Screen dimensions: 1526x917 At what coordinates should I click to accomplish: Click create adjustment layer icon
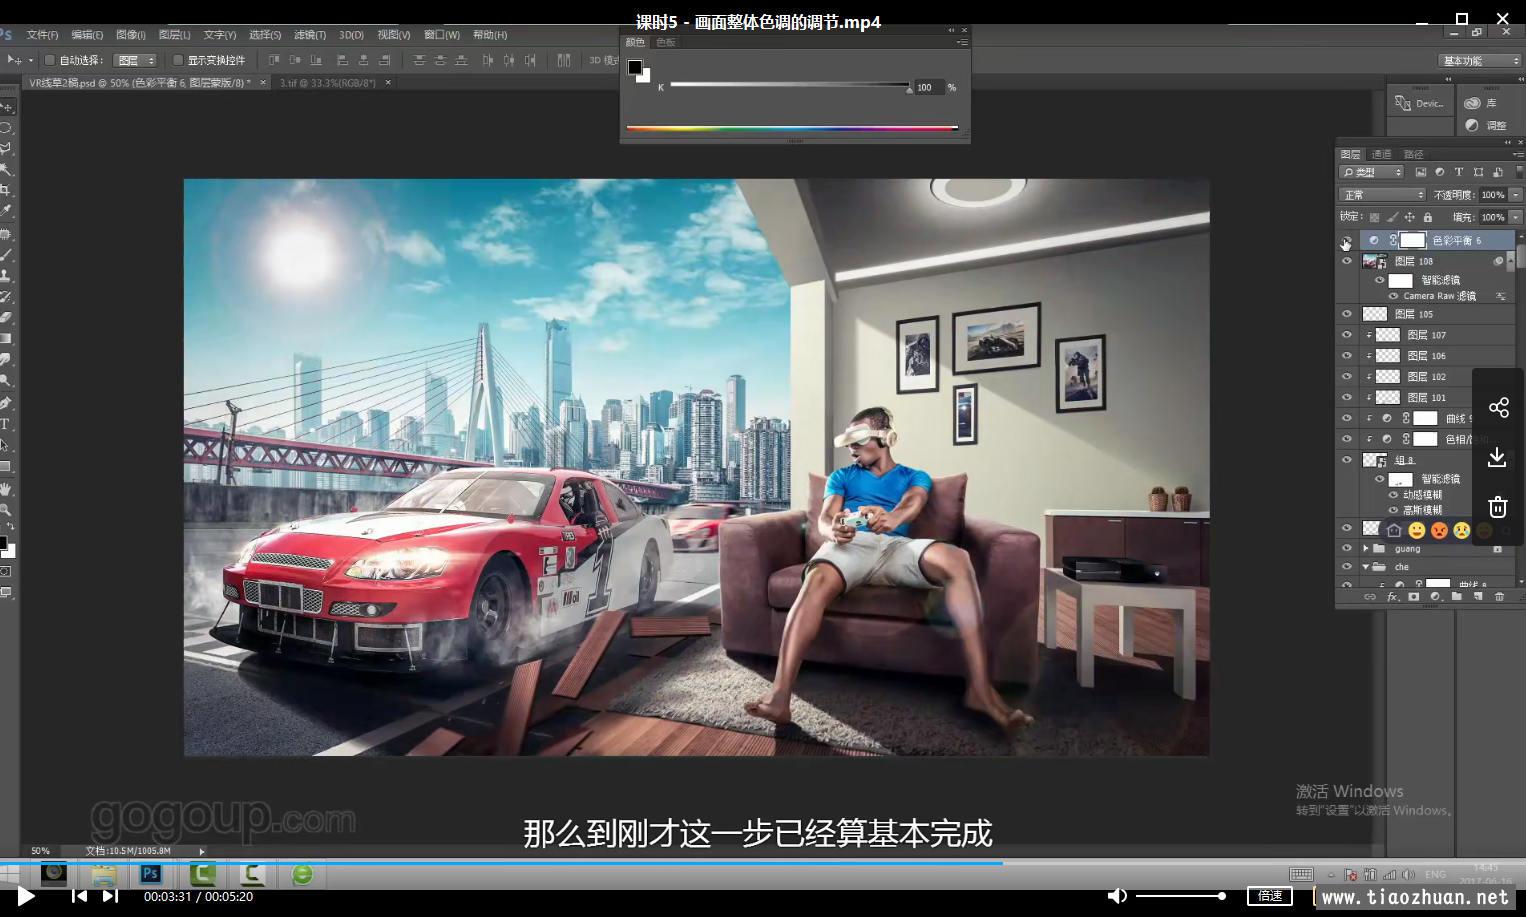(1435, 597)
